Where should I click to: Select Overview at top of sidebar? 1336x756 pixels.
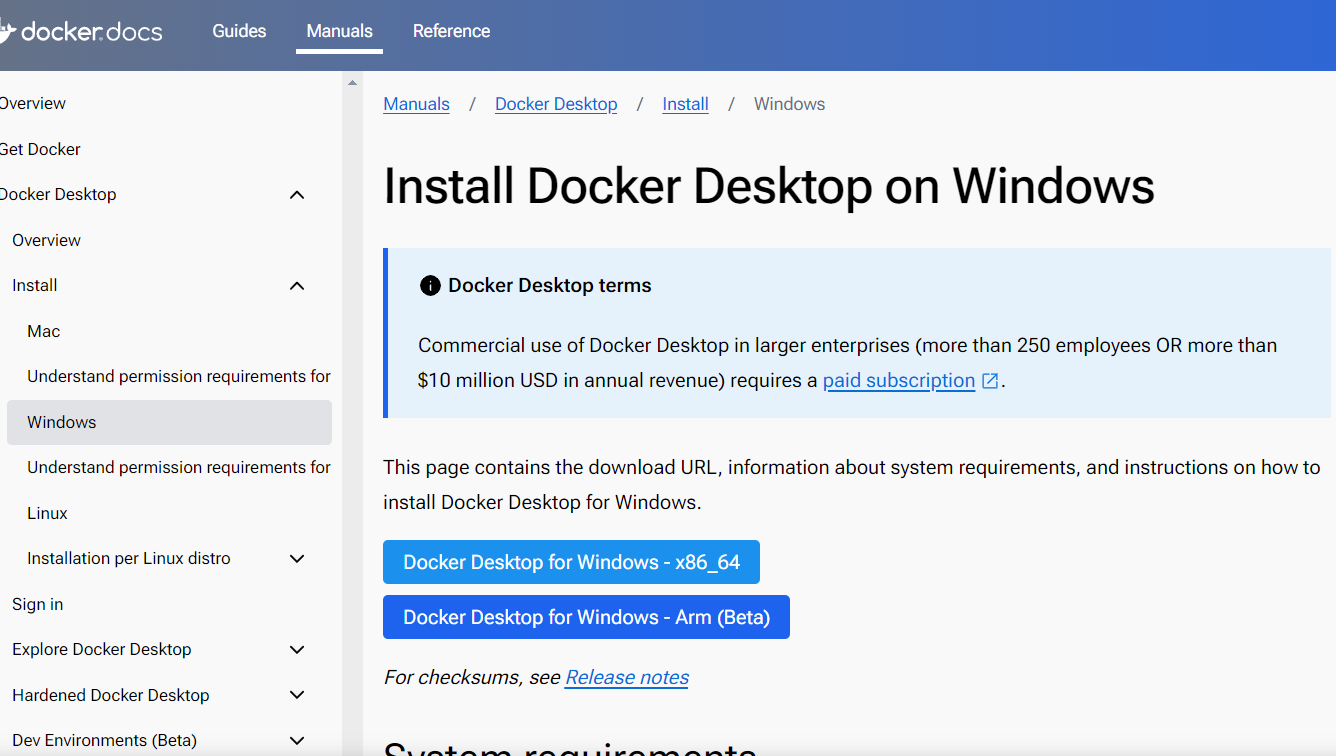(x=33, y=104)
